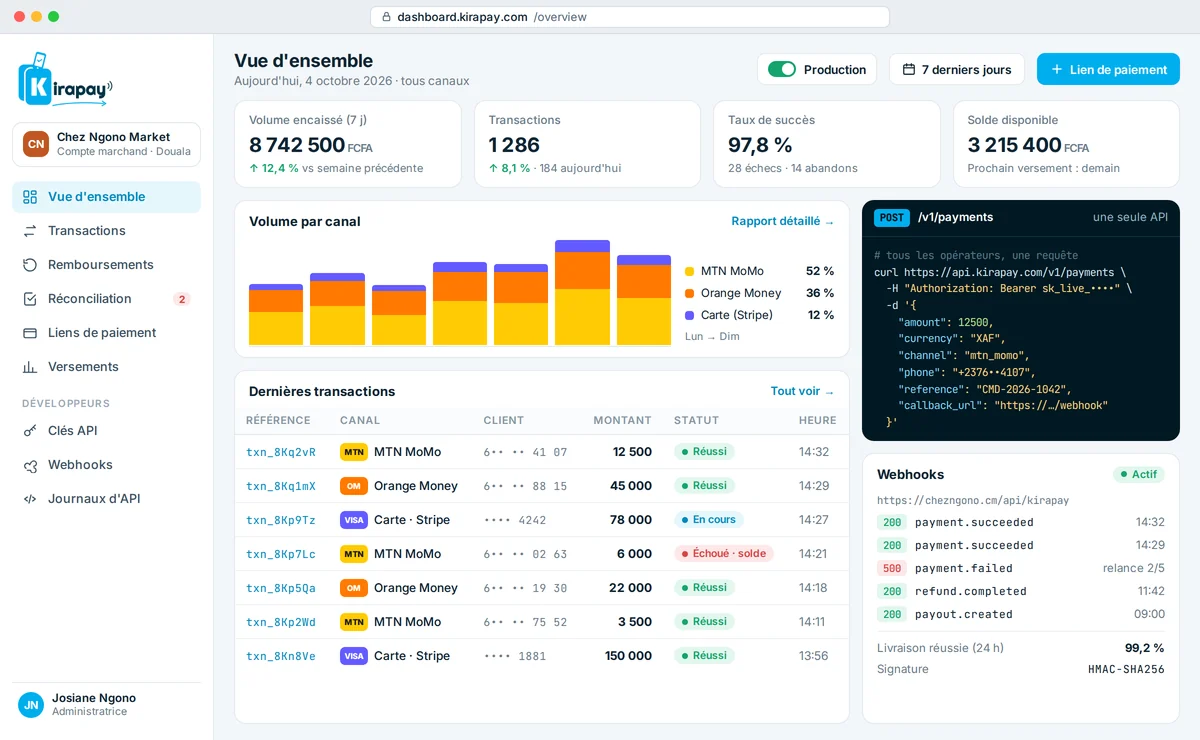Image resolution: width=1200 pixels, height=740 pixels.
Task: Click the JN user avatar
Action: [31, 705]
